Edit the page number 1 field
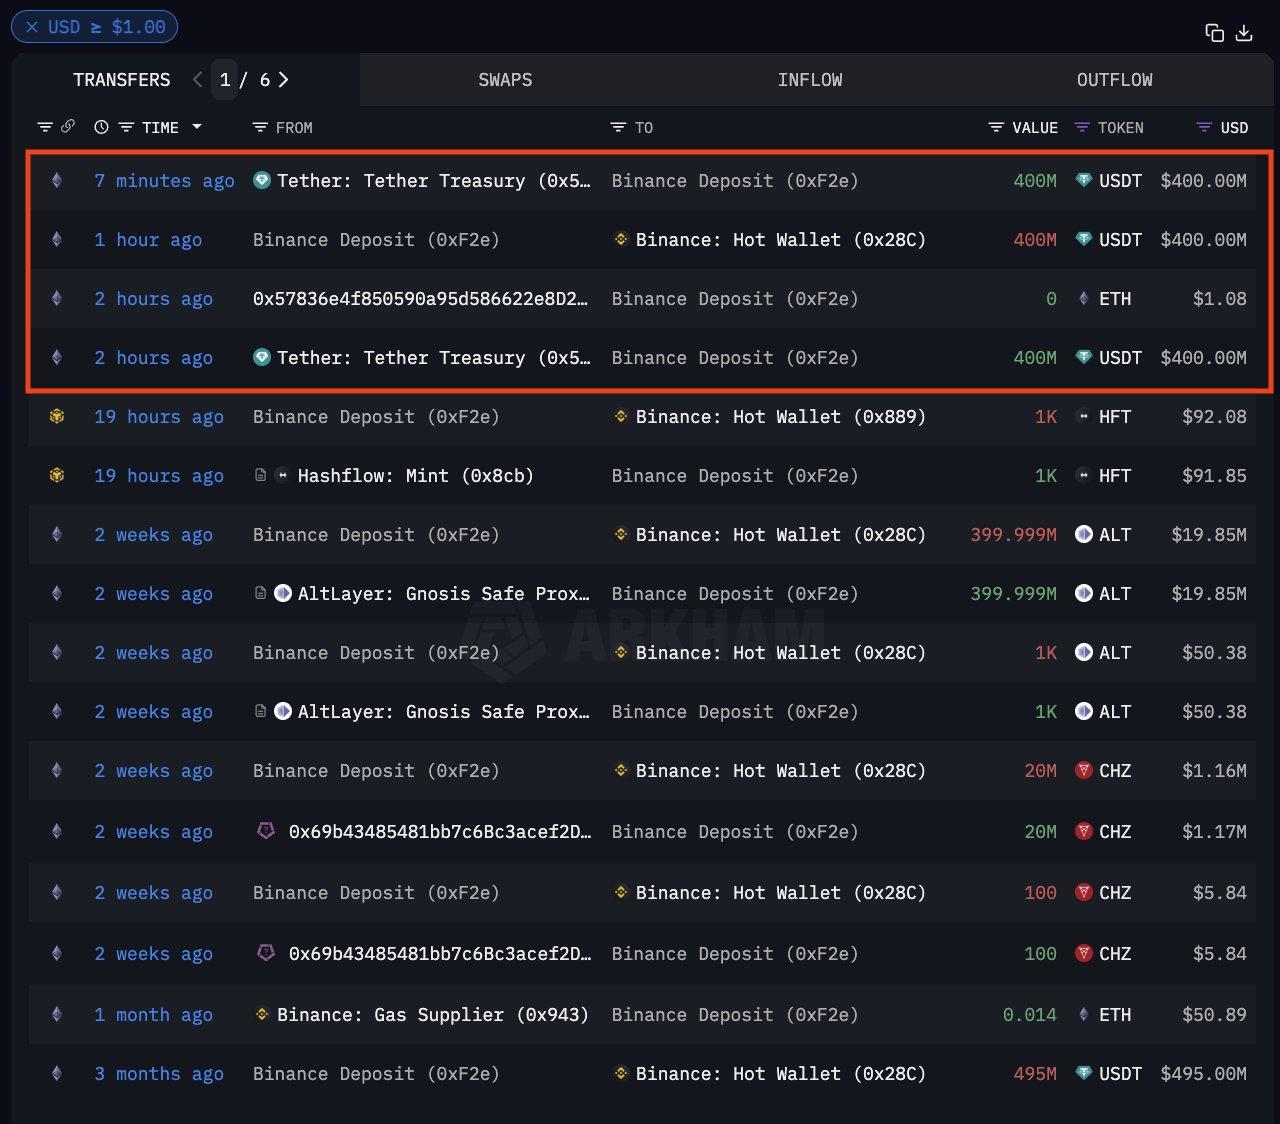Image resolution: width=1280 pixels, height=1124 pixels. pyautogui.click(x=225, y=80)
